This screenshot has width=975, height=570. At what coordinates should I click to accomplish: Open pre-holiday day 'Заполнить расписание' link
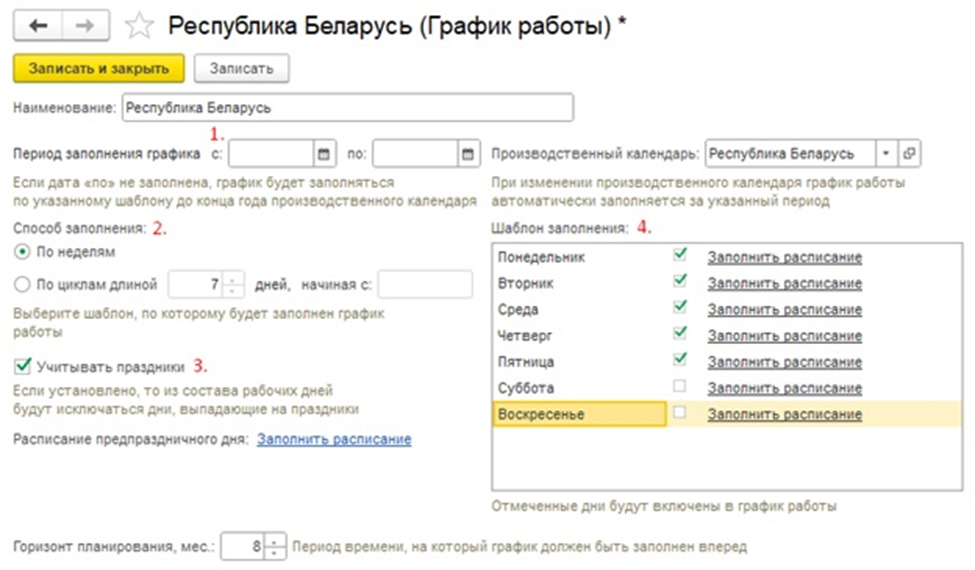click(334, 439)
